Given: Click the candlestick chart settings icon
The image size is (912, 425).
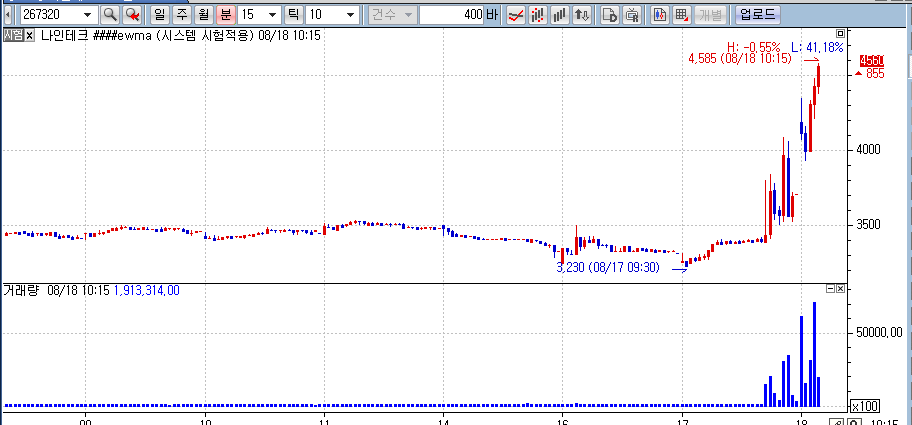Looking at the screenshot, I should click(x=659, y=15).
